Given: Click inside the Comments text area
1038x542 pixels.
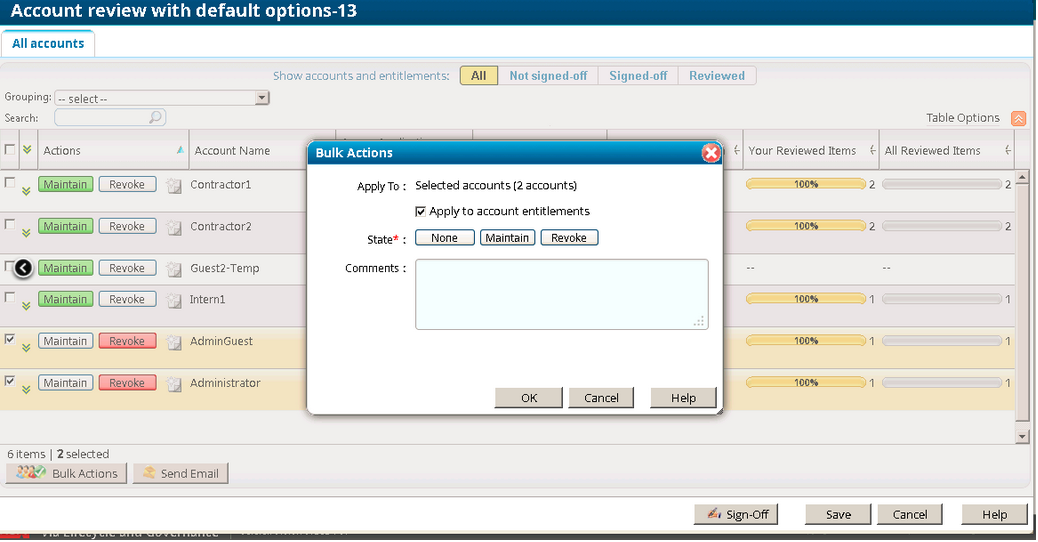Looking at the screenshot, I should [x=561, y=293].
